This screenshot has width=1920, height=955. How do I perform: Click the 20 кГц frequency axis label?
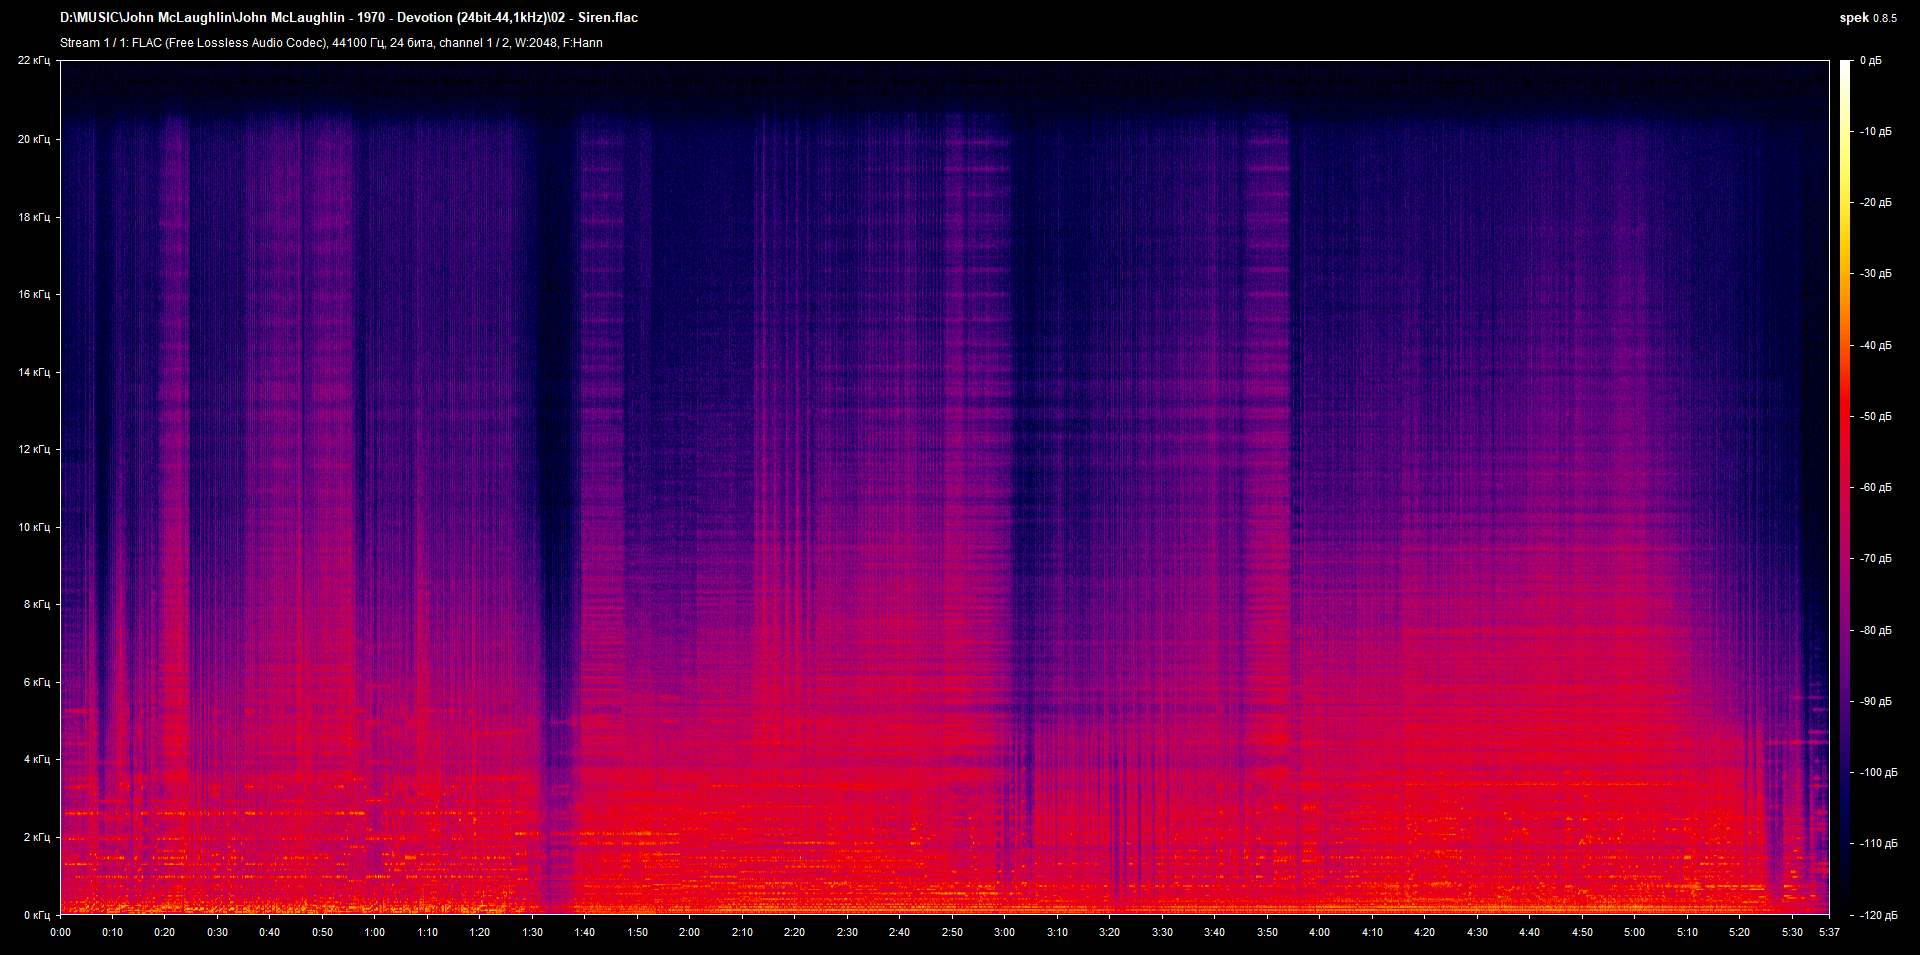[34, 139]
